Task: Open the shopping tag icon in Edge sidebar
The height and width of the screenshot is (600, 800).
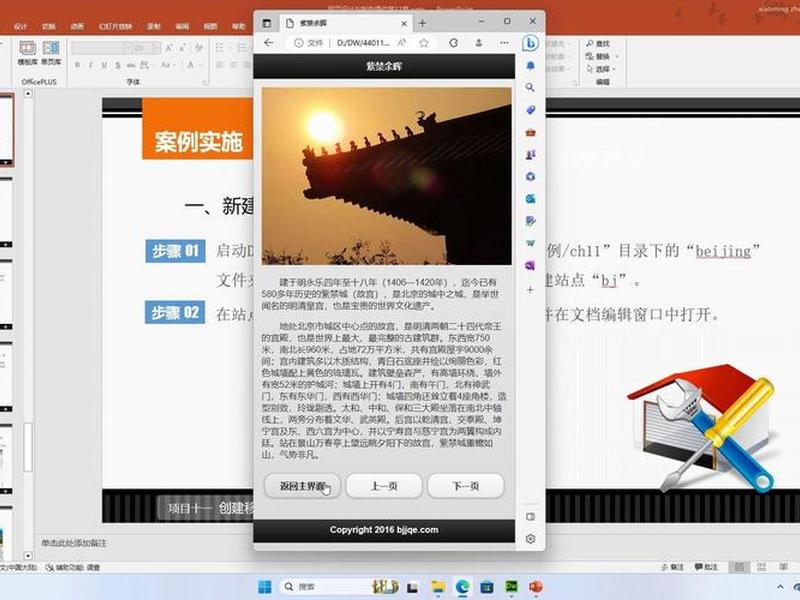Action: (x=531, y=110)
